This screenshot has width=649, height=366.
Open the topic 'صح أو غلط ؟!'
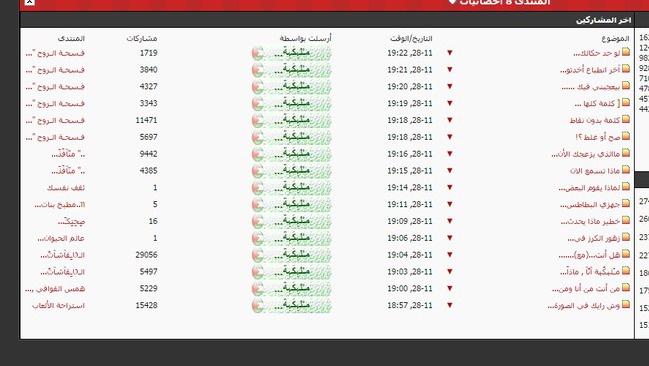click(598, 137)
